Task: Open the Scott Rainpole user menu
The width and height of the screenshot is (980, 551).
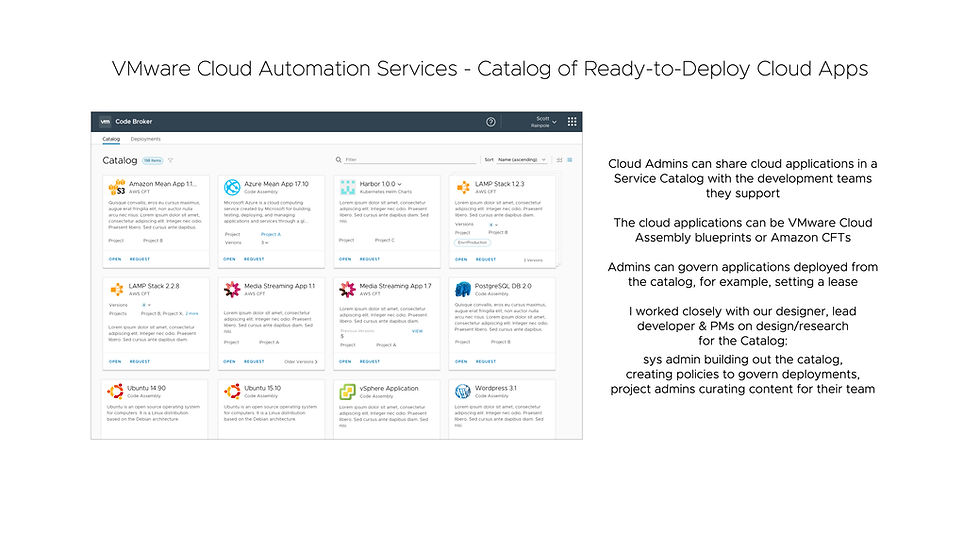Action: click(543, 122)
